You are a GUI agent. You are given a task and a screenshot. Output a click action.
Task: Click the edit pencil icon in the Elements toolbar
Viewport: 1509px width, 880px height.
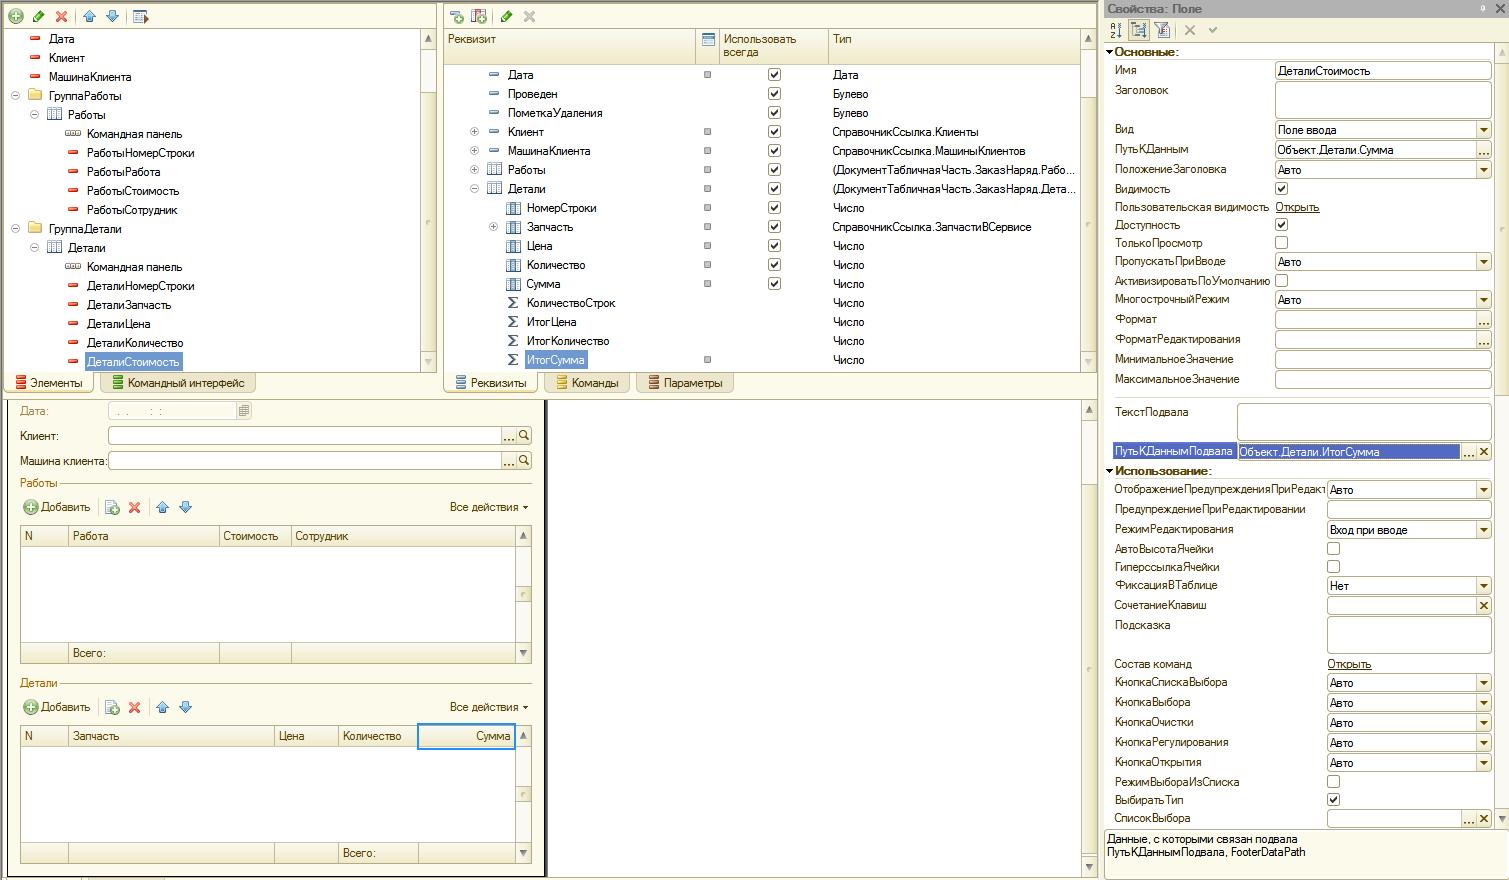pos(39,16)
